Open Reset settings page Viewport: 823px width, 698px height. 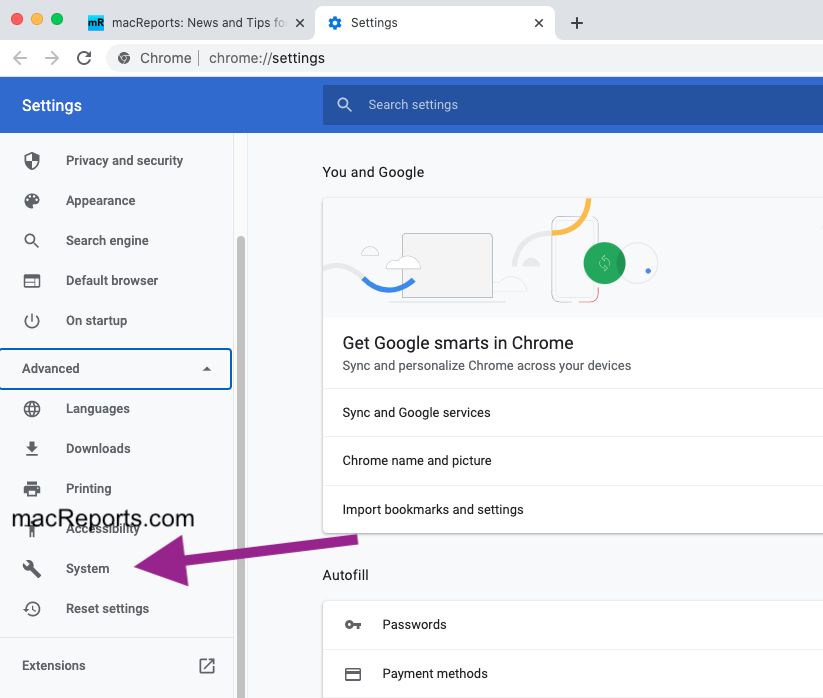(x=117, y=609)
